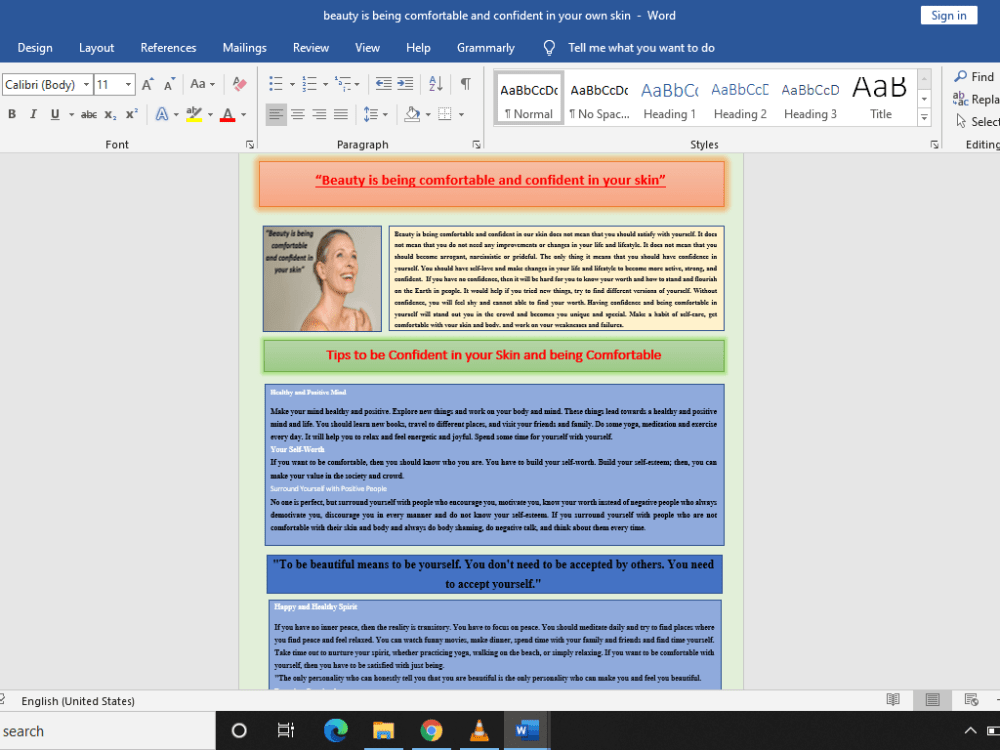Toggle Strikethrough formatting
Screen dimensions: 1000x750
[x=89, y=114]
